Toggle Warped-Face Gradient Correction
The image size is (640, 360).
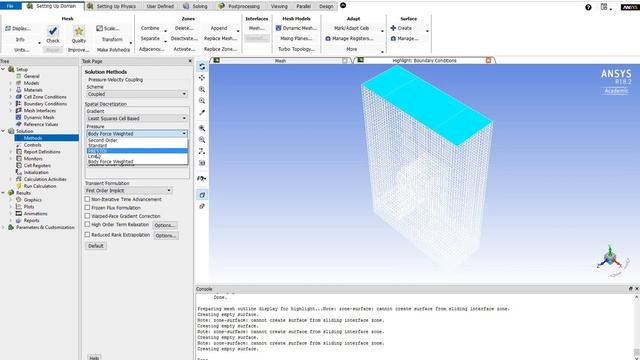coord(87,216)
